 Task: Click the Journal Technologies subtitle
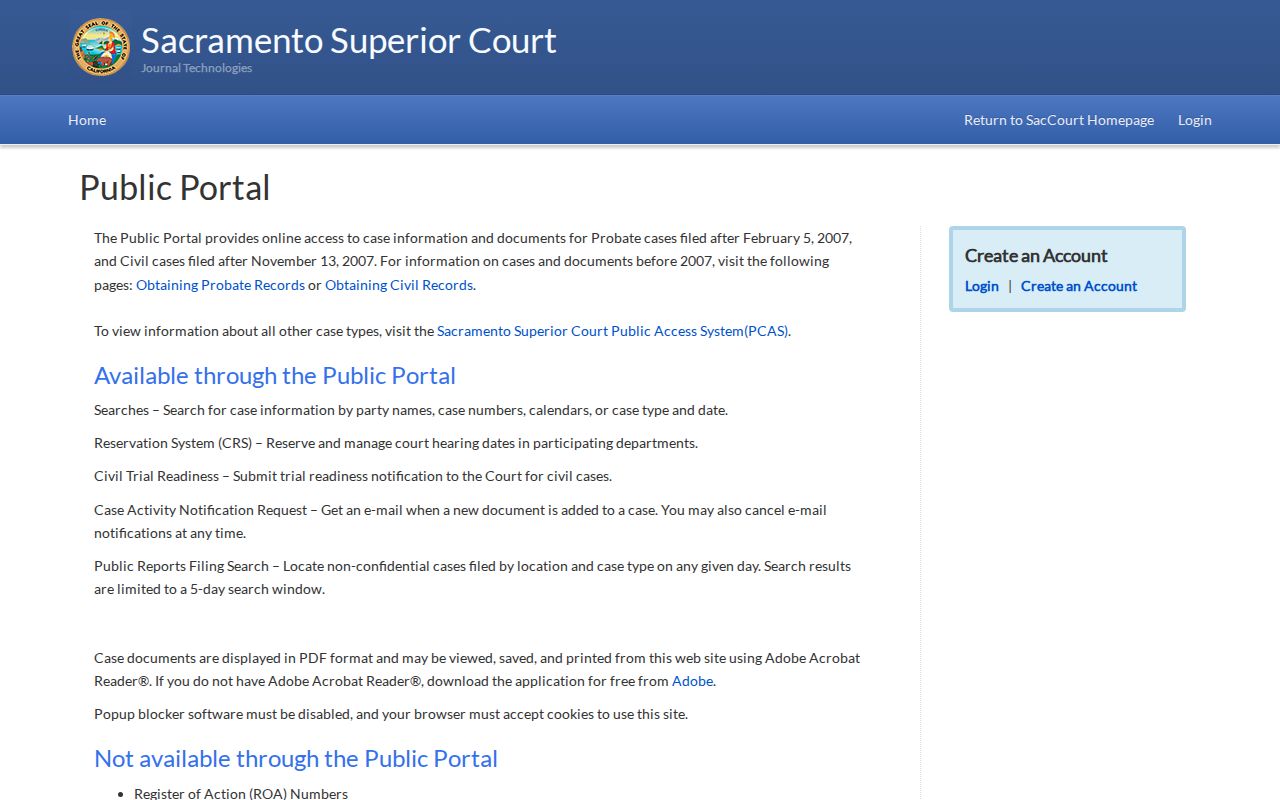196,68
